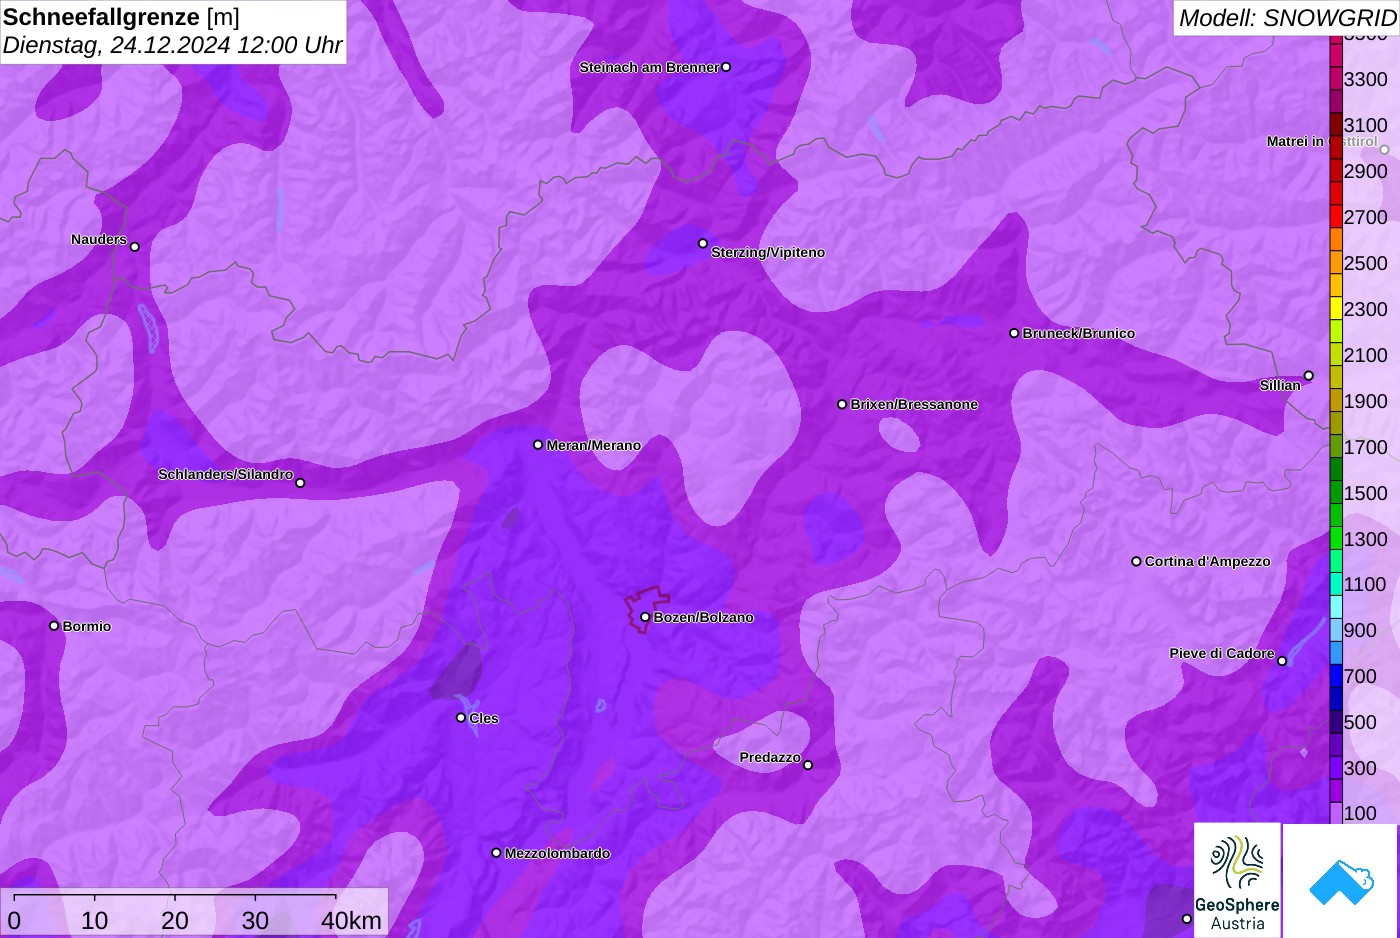Click the Cles location dot
This screenshot has width=1400, height=938.
(461, 718)
